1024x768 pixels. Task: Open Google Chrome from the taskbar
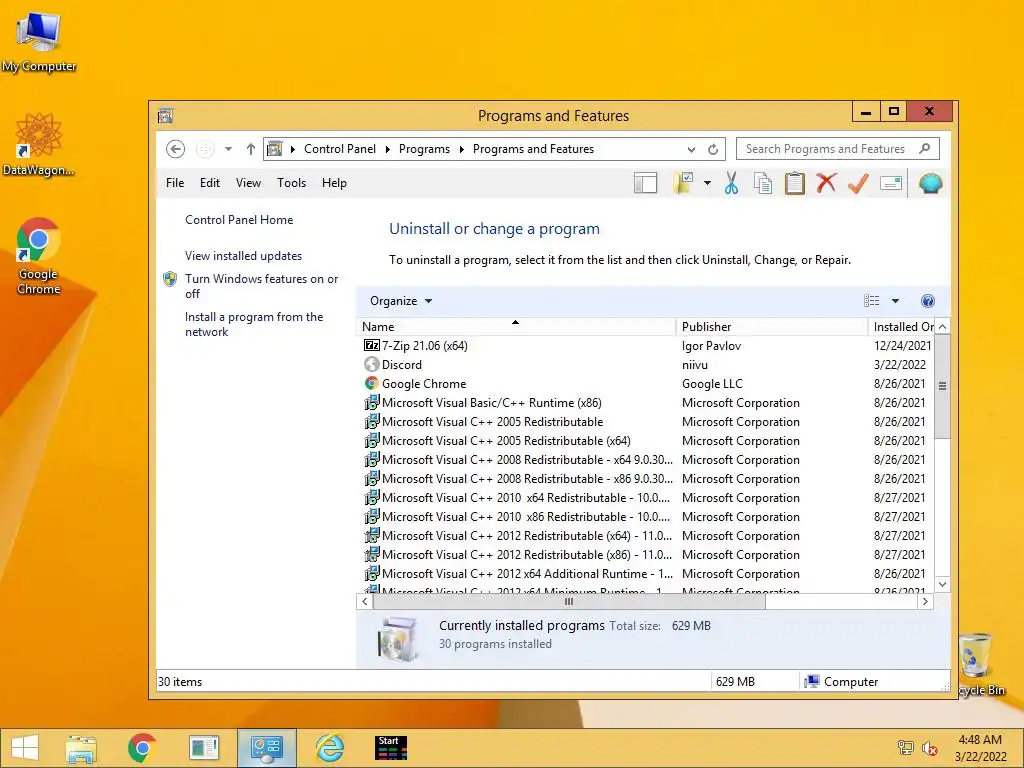(142, 748)
